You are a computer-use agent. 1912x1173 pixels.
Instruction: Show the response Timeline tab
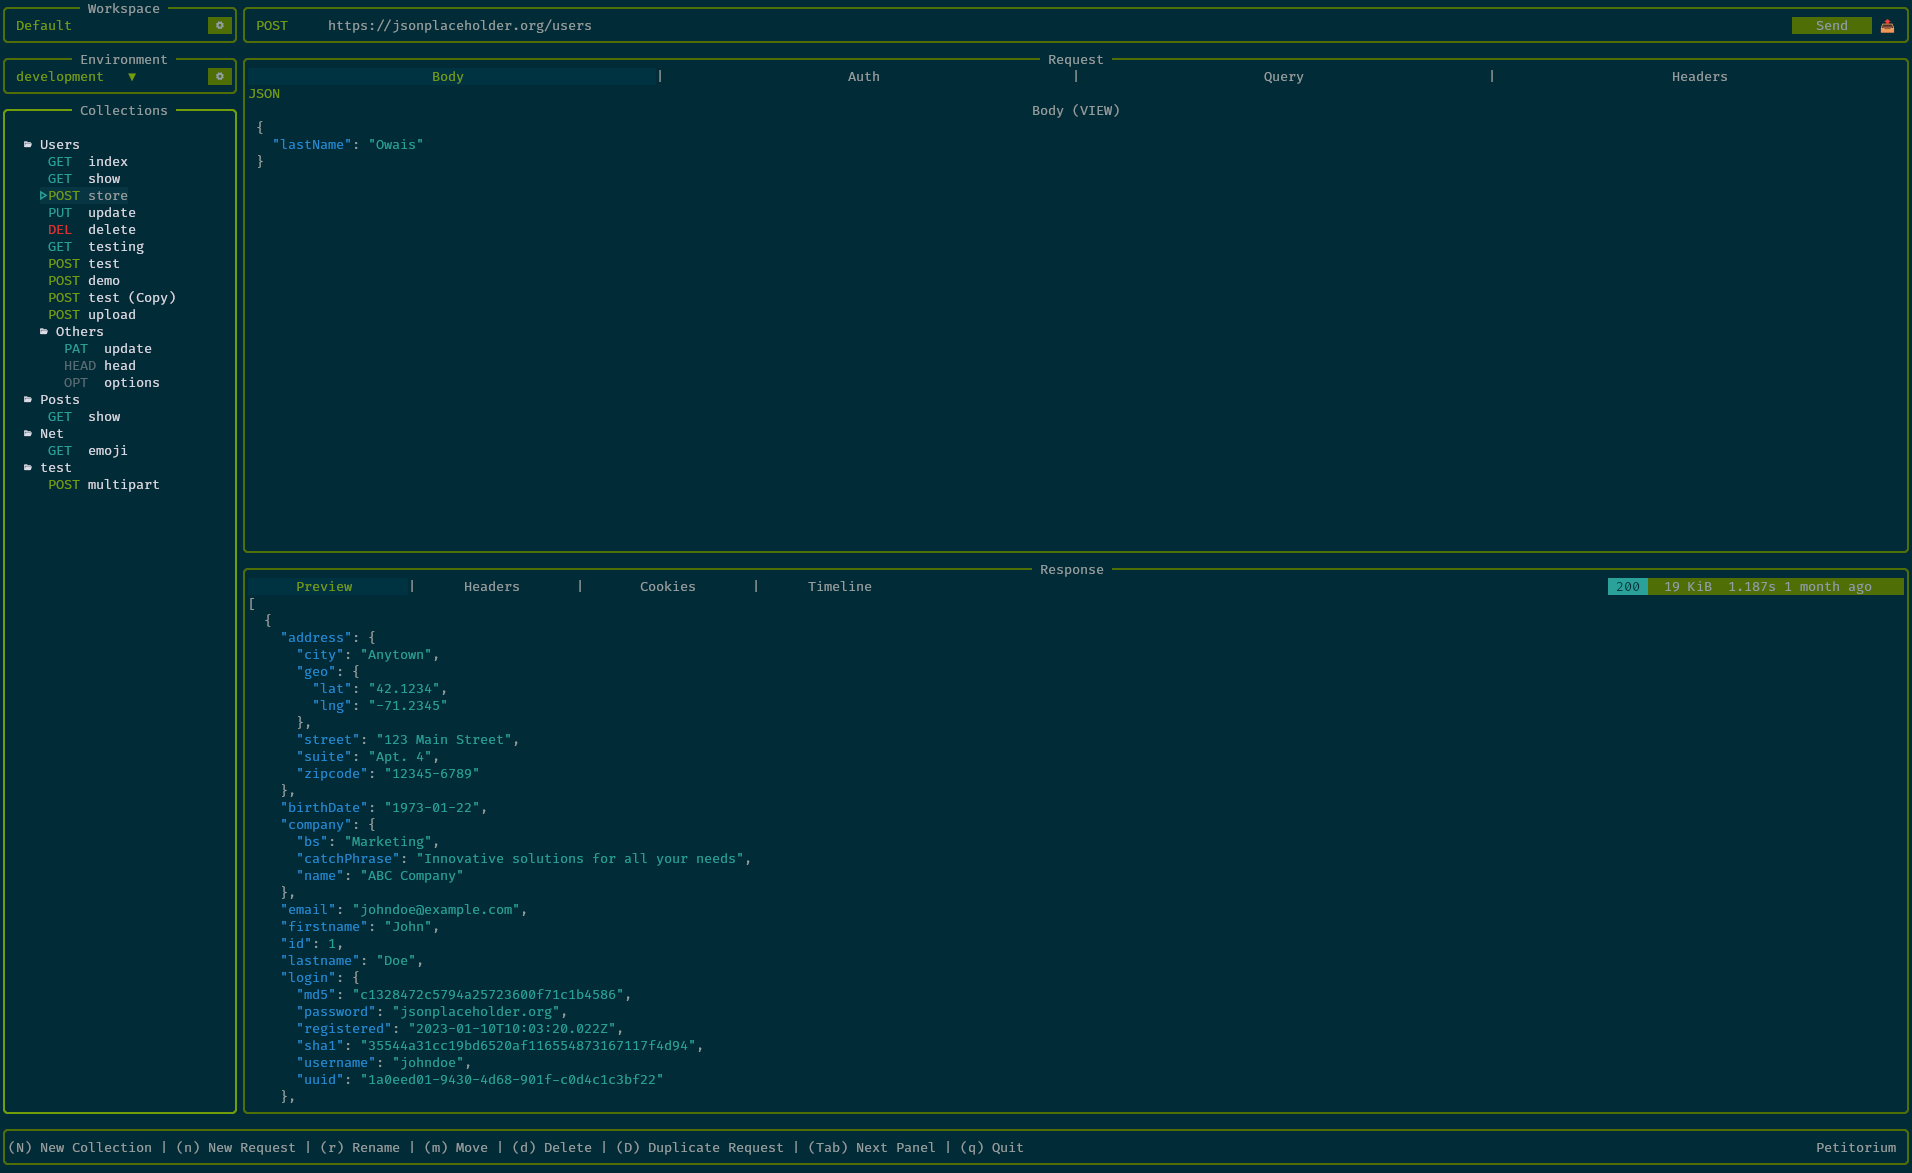pos(839,587)
